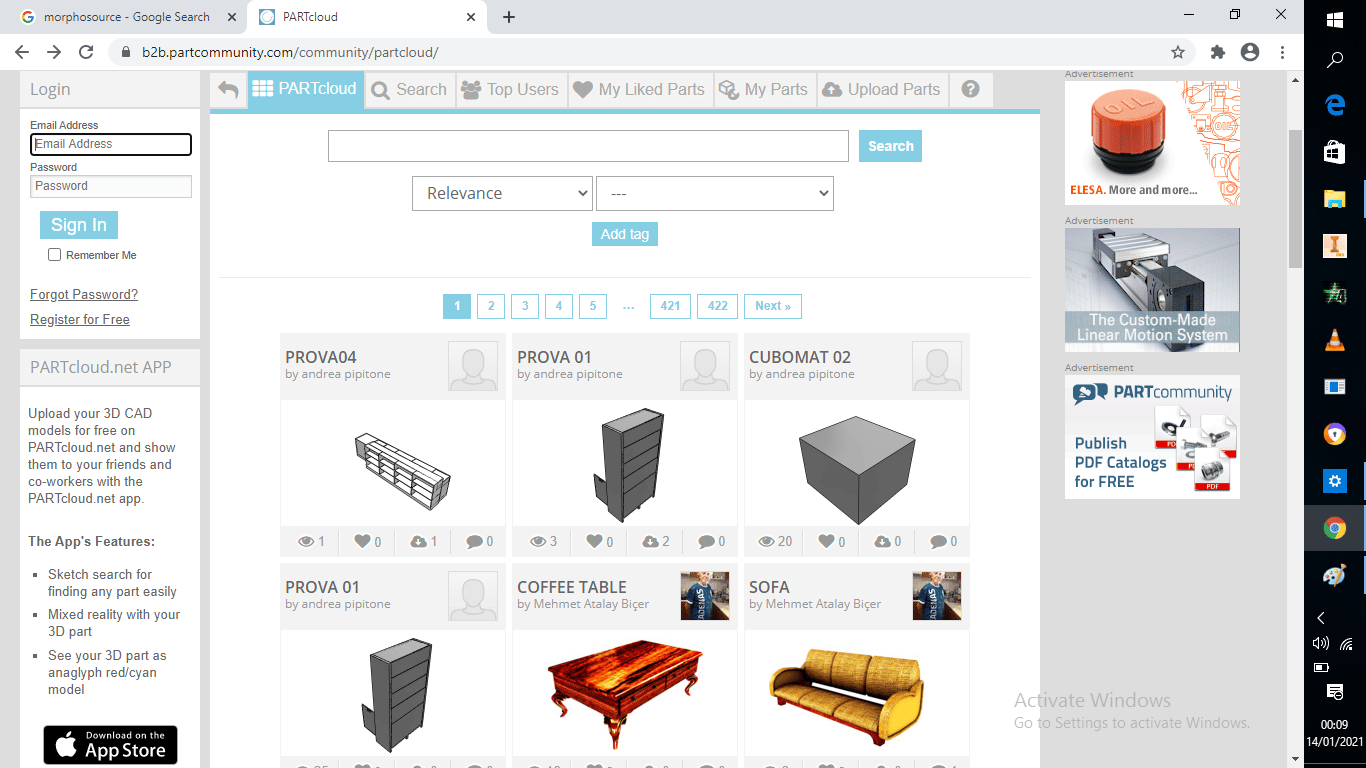Open comments on the COFFEE TABLE model

(x=709, y=765)
